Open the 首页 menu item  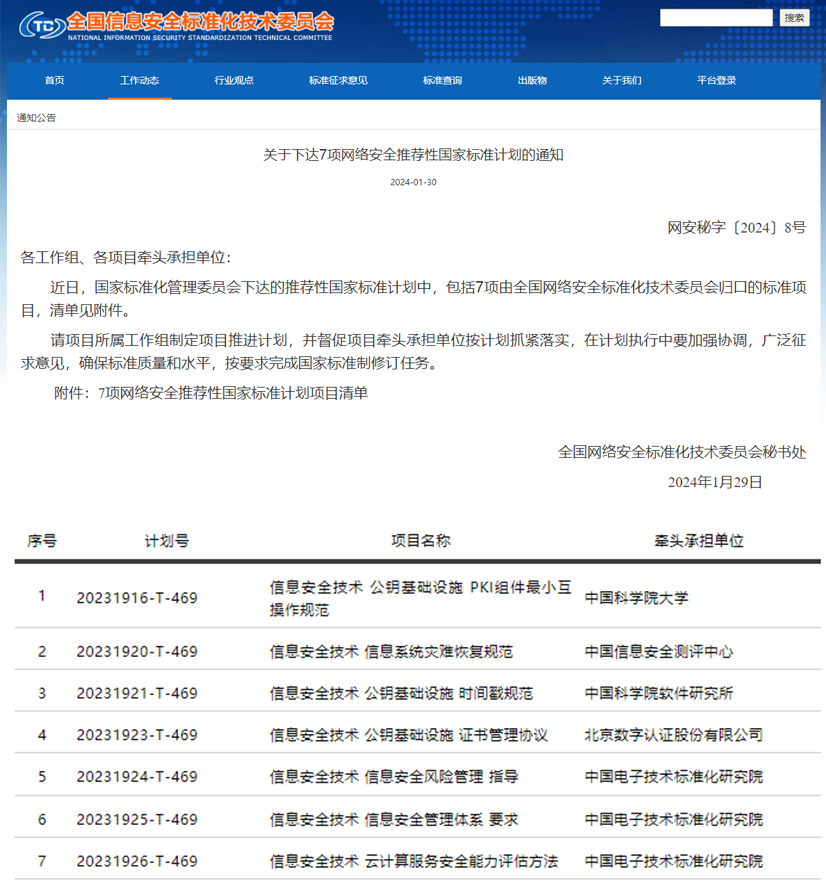click(x=55, y=80)
